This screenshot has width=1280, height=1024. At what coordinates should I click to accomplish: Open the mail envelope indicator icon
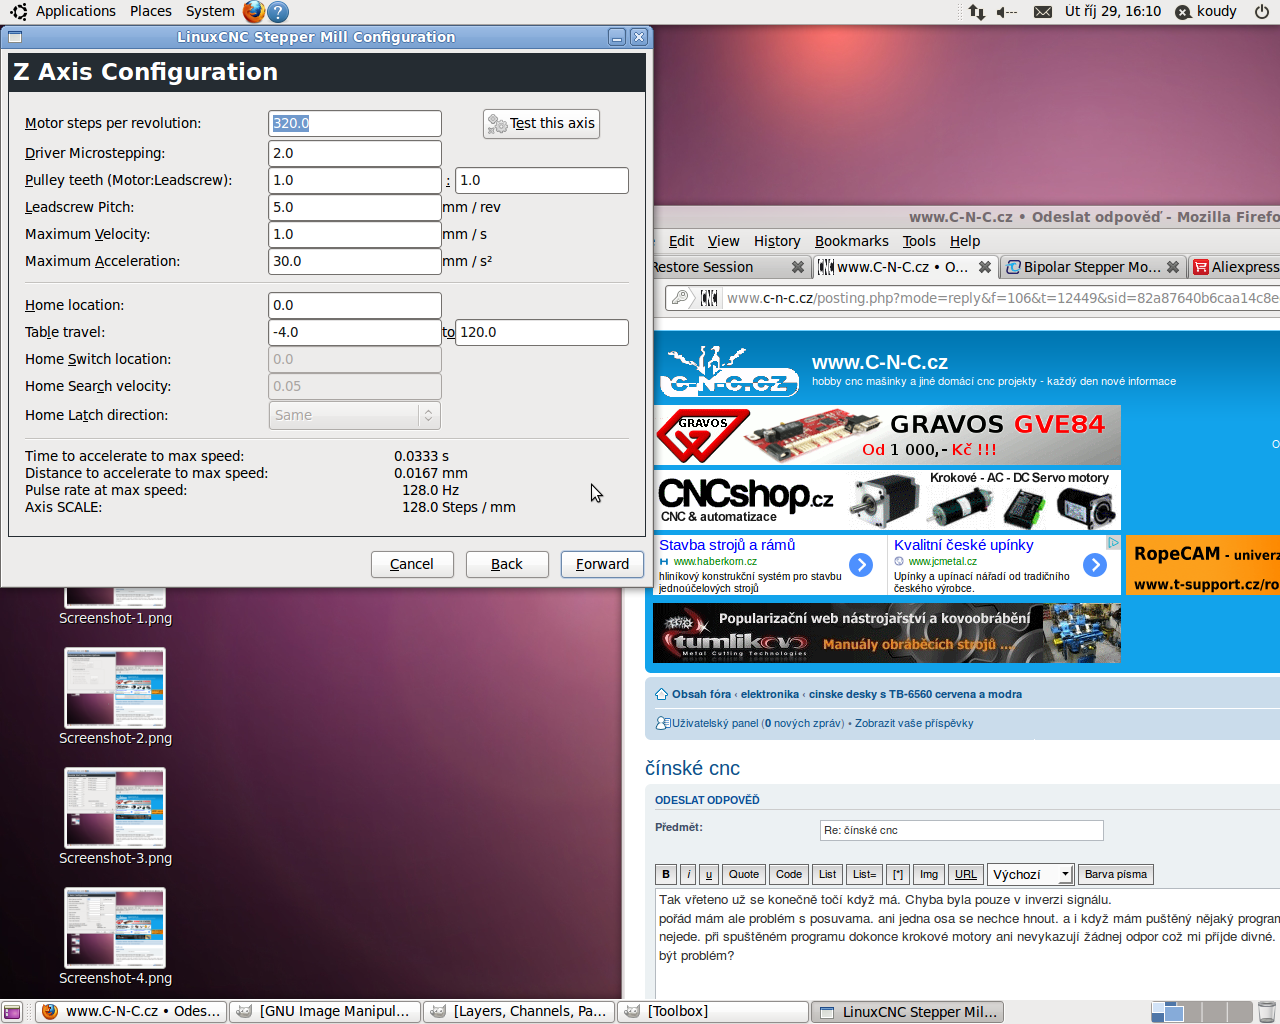[x=1042, y=12]
